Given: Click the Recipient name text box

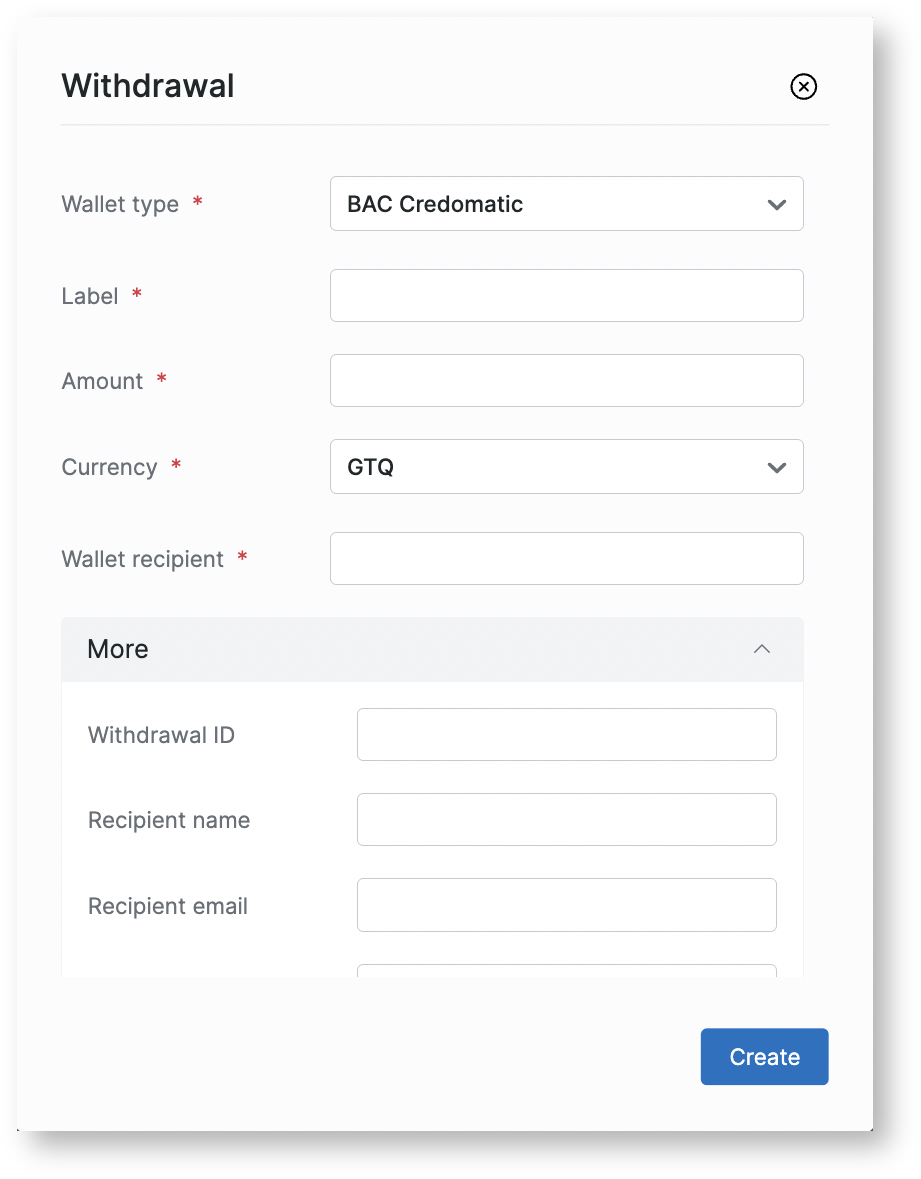Looking at the screenshot, I should coord(566,820).
